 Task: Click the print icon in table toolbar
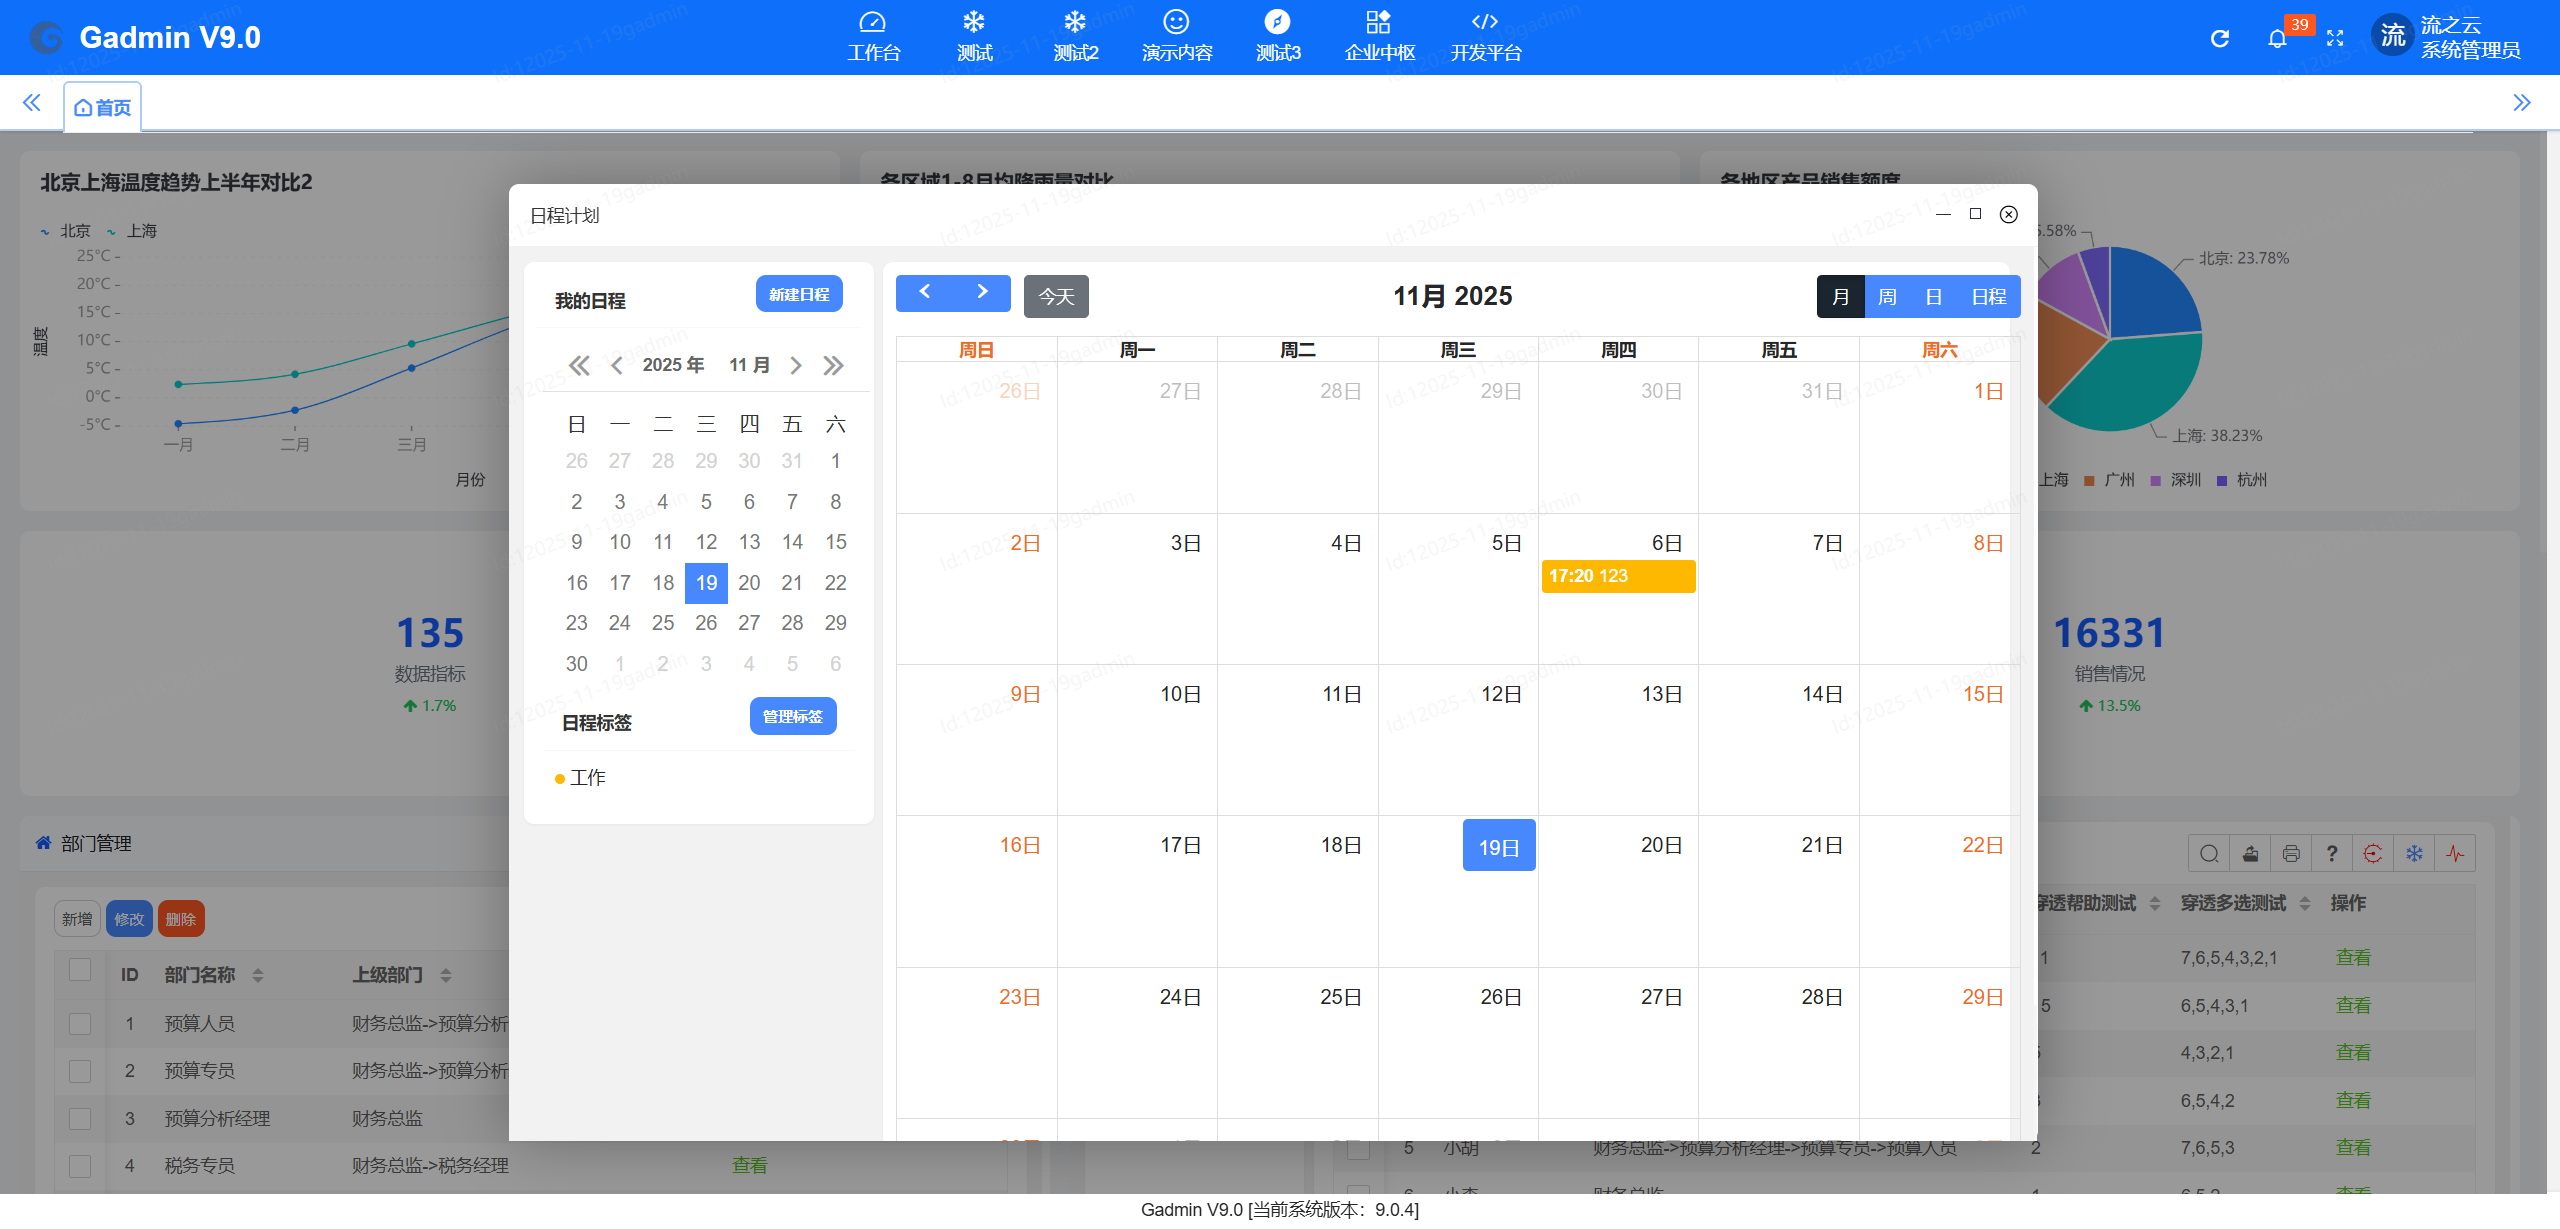click(x=2291, y=853)
